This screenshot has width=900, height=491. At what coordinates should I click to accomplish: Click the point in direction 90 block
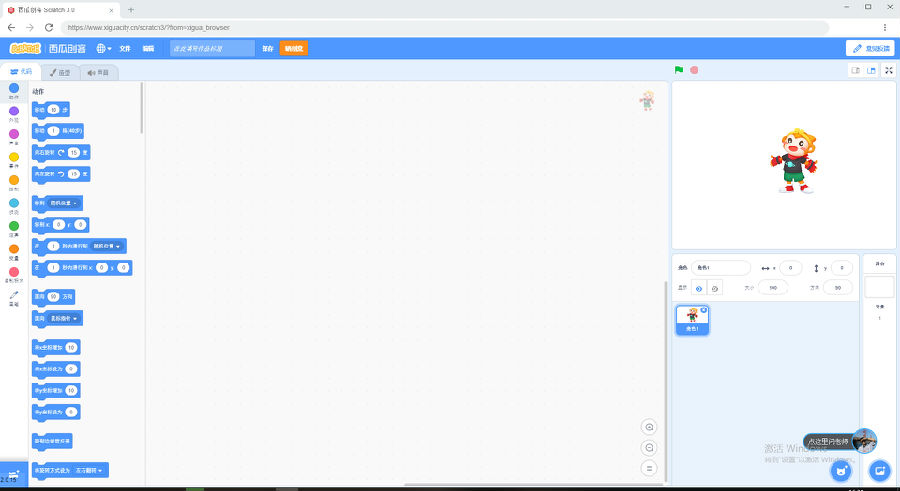tap(53, 297)
